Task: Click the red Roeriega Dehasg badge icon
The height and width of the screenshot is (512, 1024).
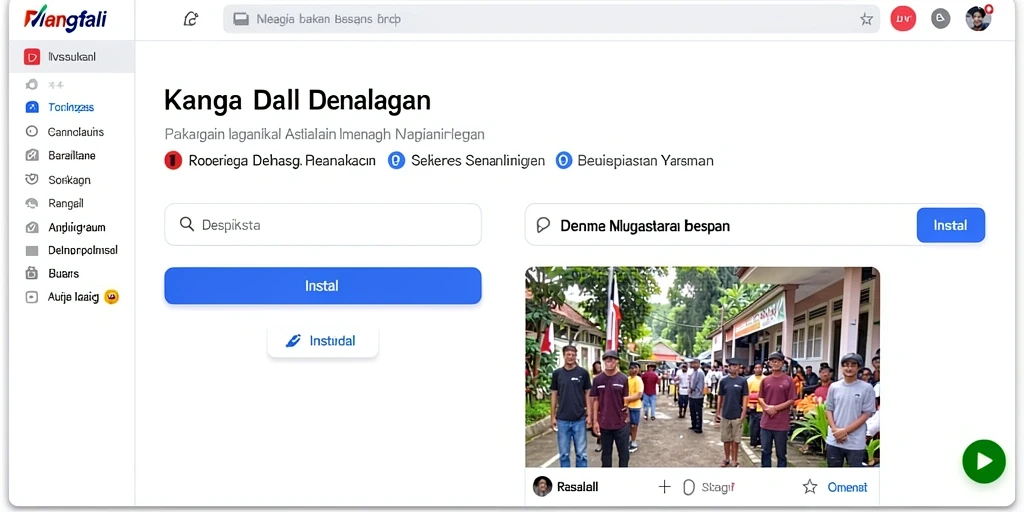Action: [x=173, y=161]
